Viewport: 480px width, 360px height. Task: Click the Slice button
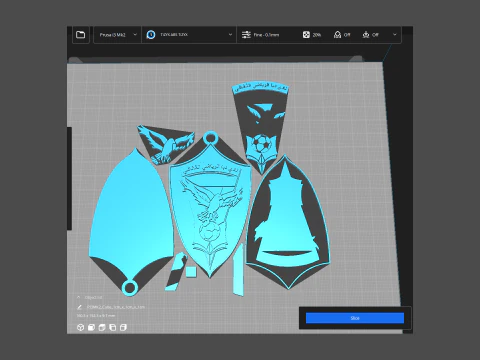355,318
